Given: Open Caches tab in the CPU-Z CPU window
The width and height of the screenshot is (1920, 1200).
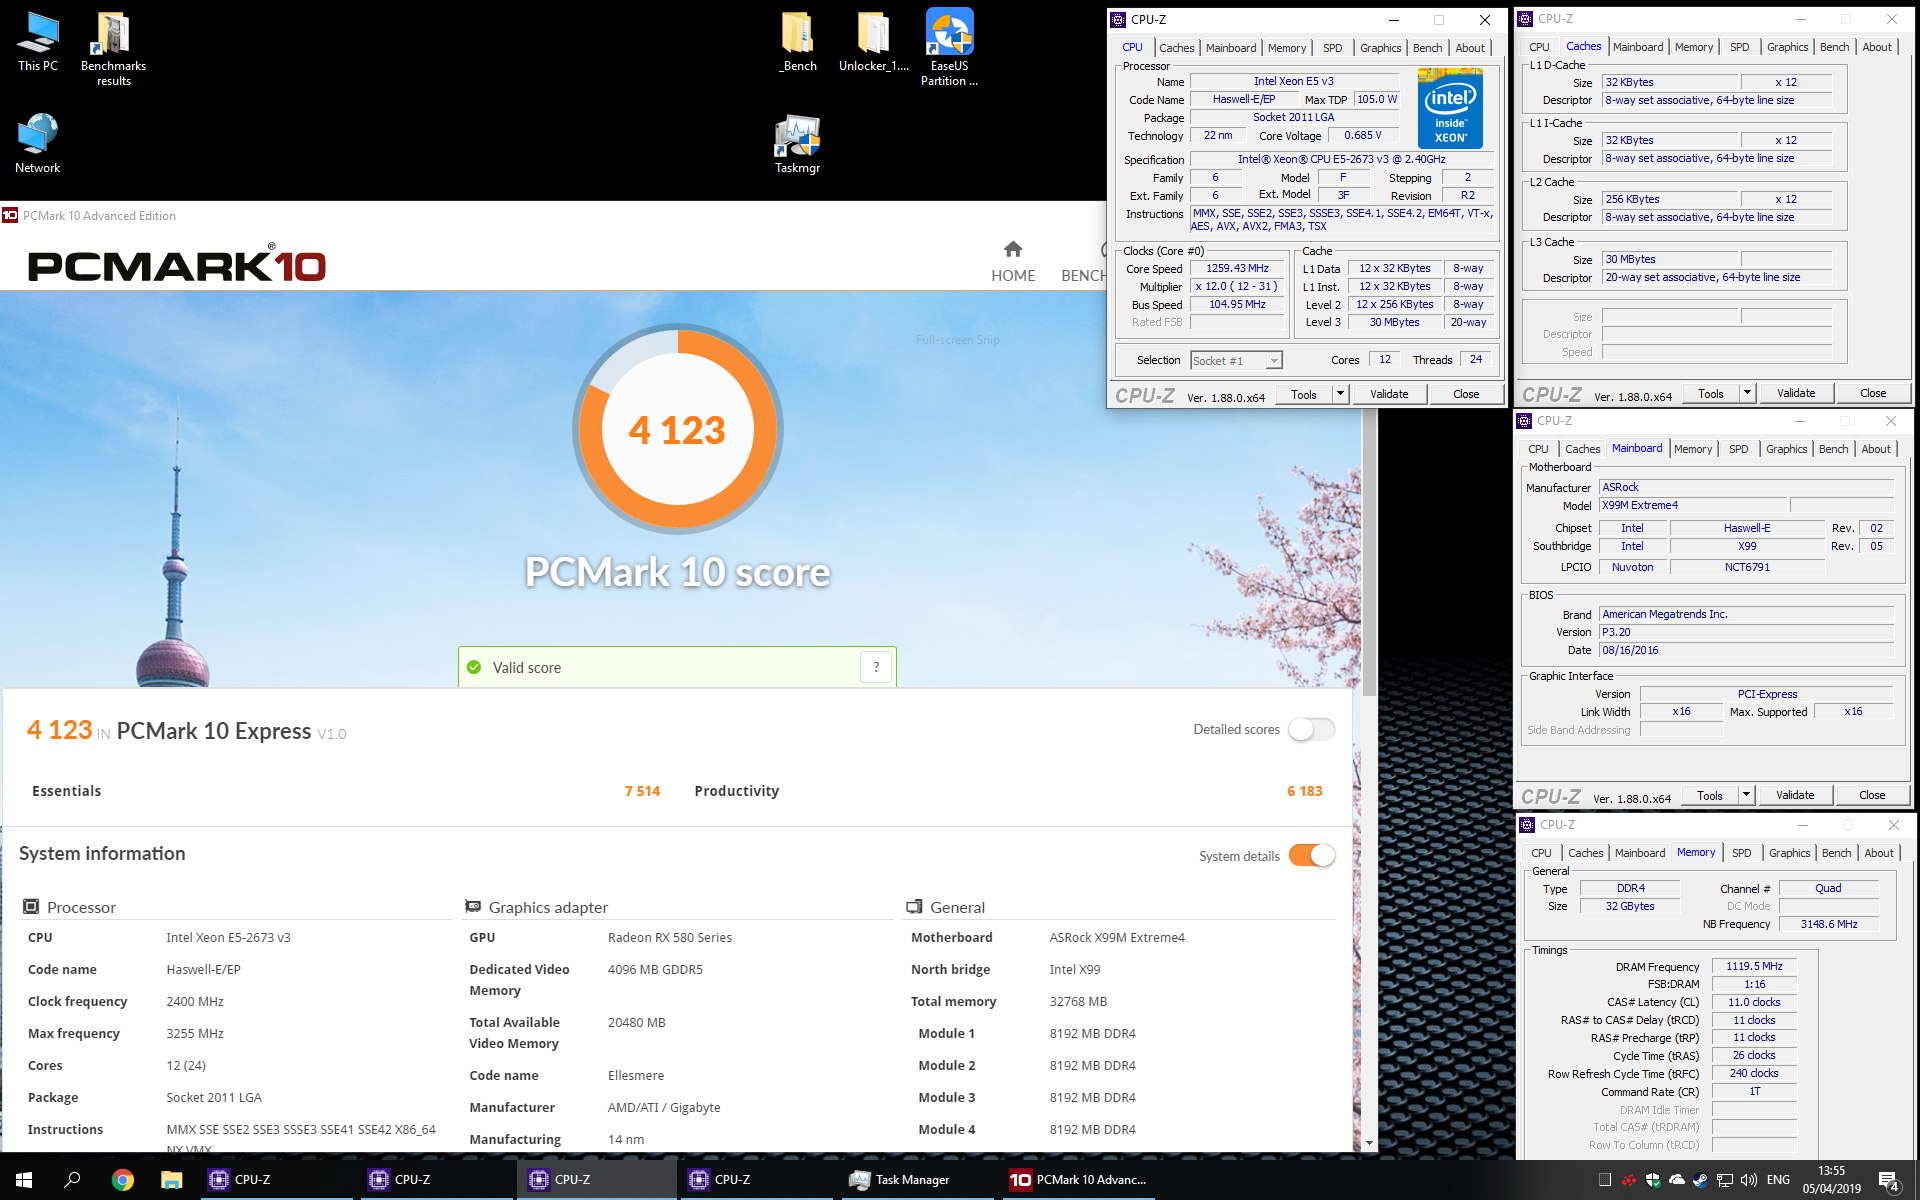Looking at the screenshot, I should pos(1176,48).
